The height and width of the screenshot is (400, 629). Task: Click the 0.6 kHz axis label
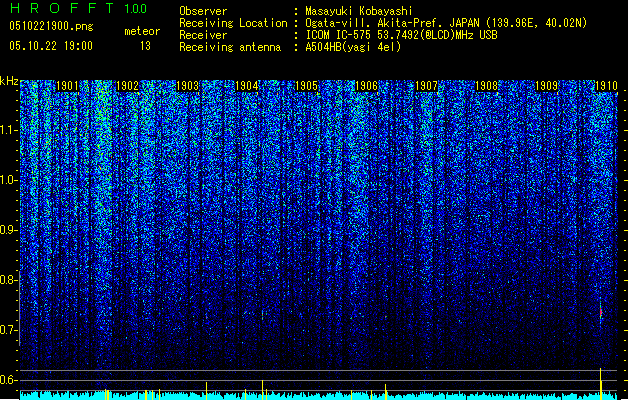point(9,380)
